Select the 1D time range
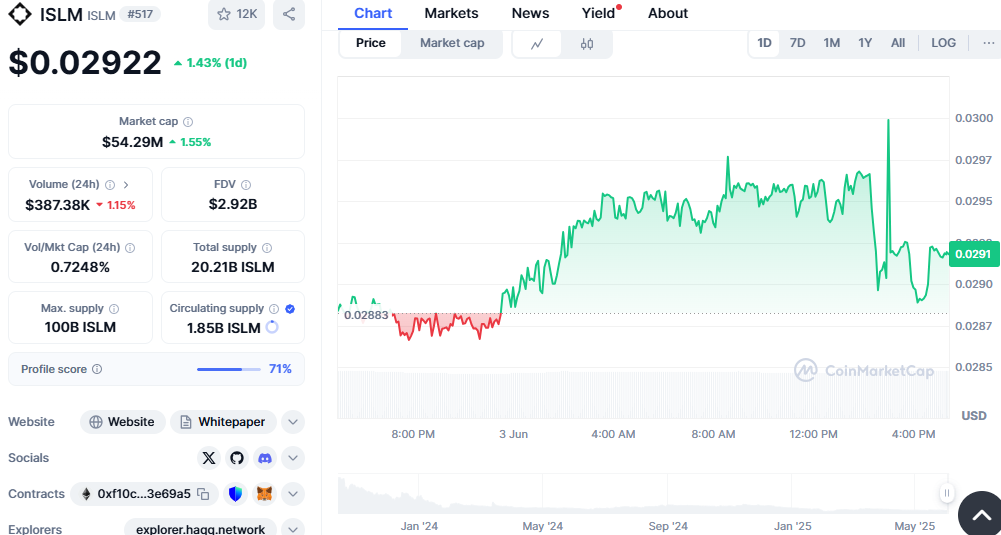1001x535 pixels. [764, 43]
